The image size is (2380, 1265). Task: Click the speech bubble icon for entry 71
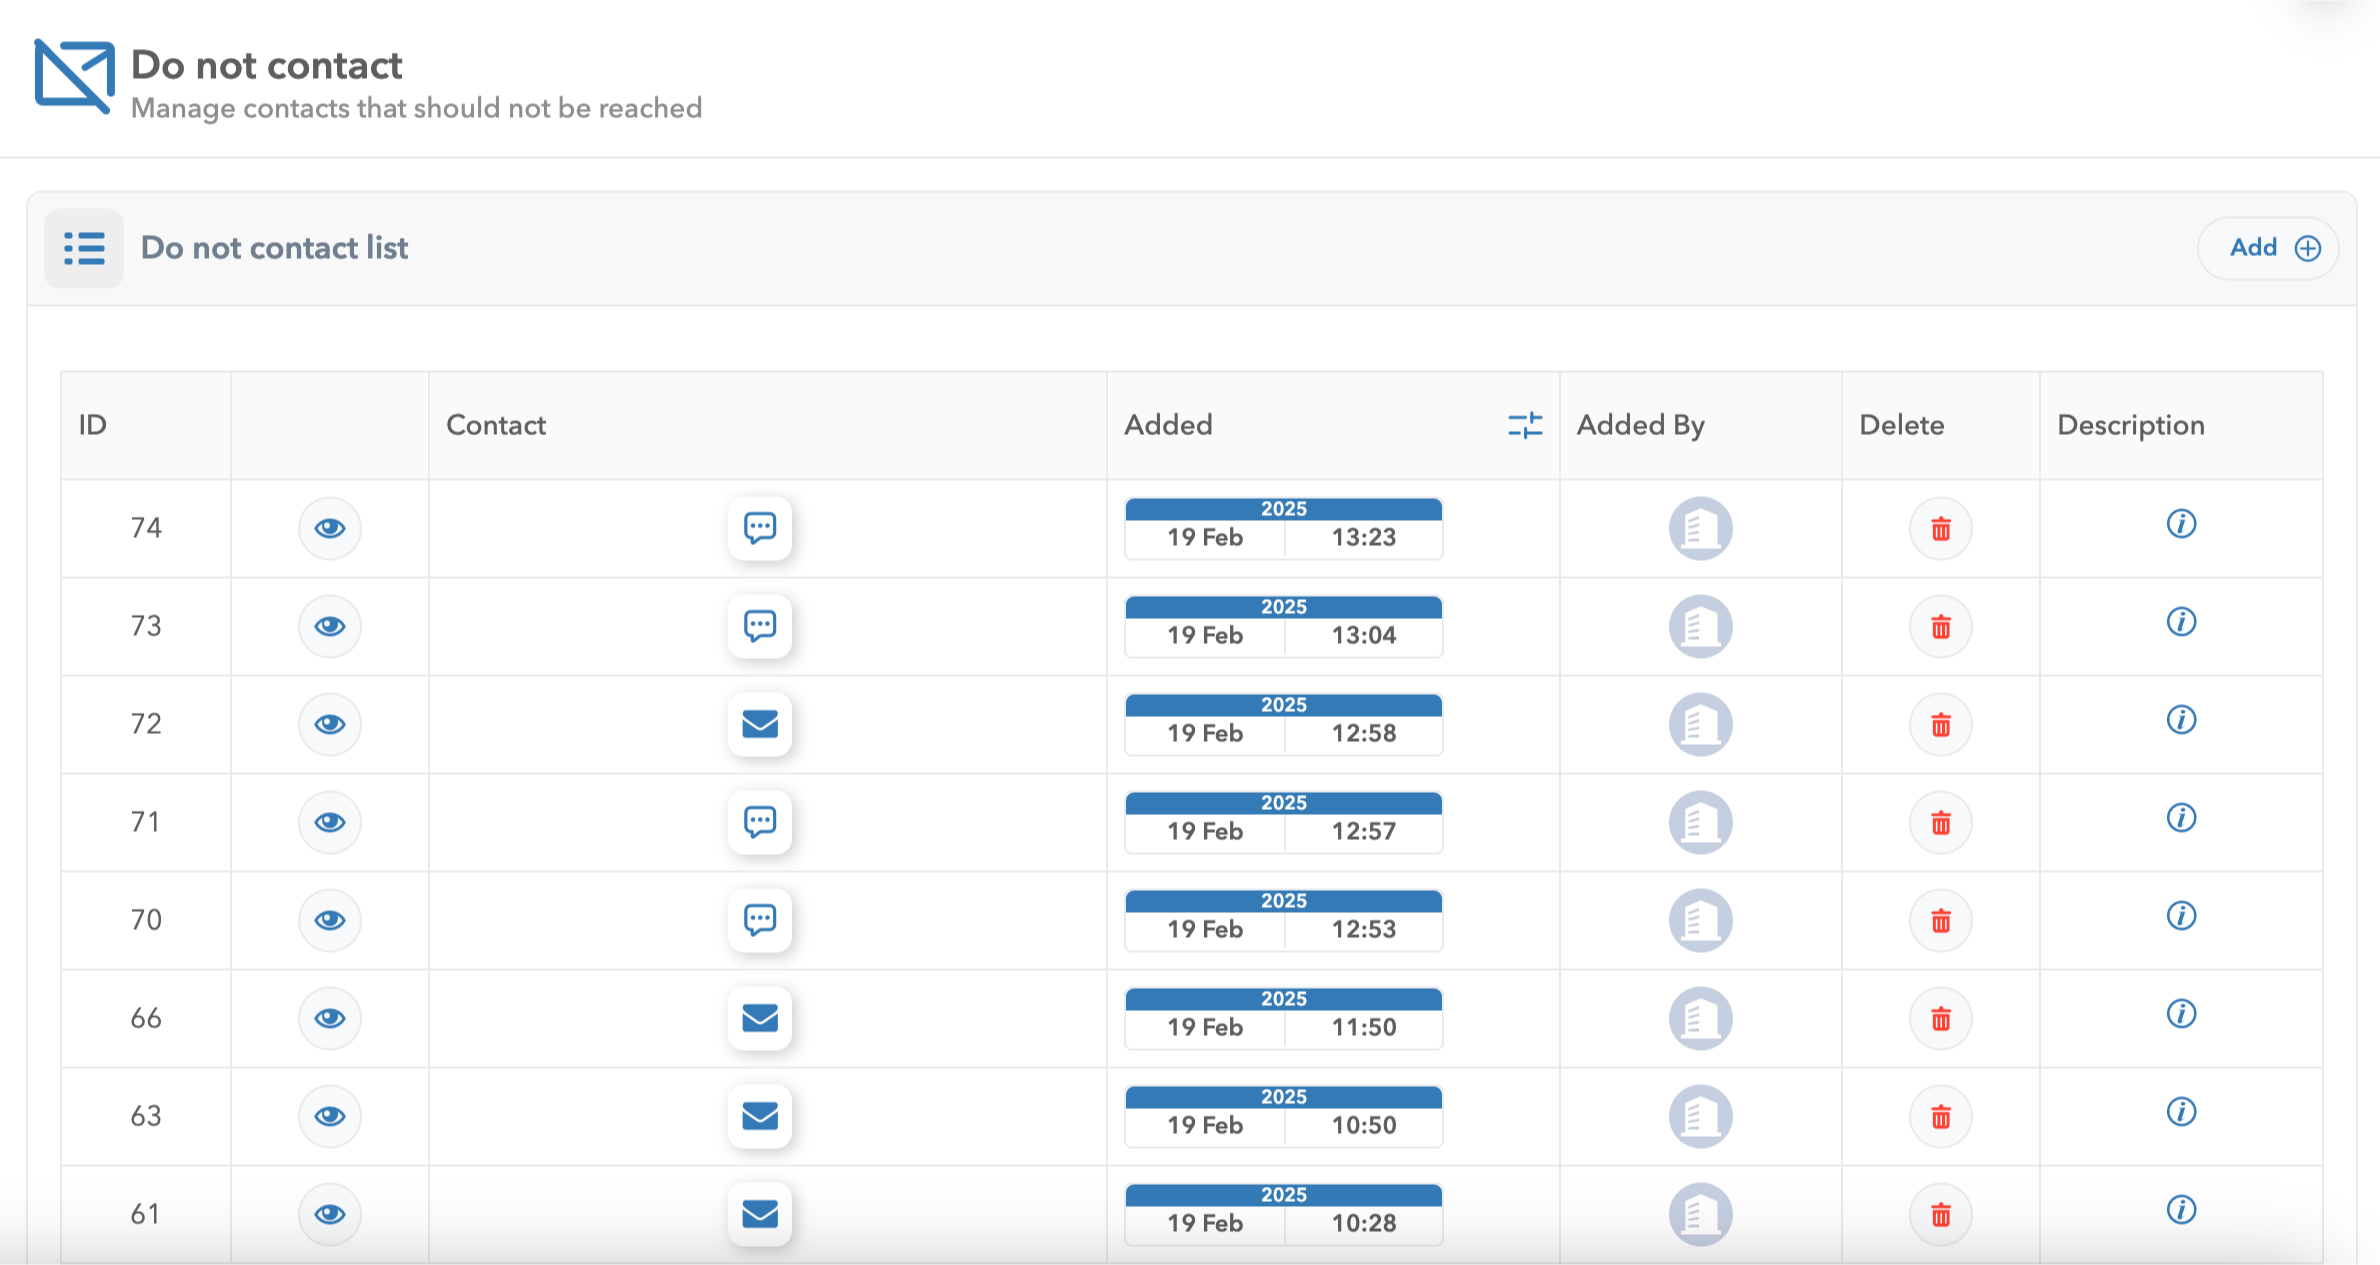click(760, 821)
